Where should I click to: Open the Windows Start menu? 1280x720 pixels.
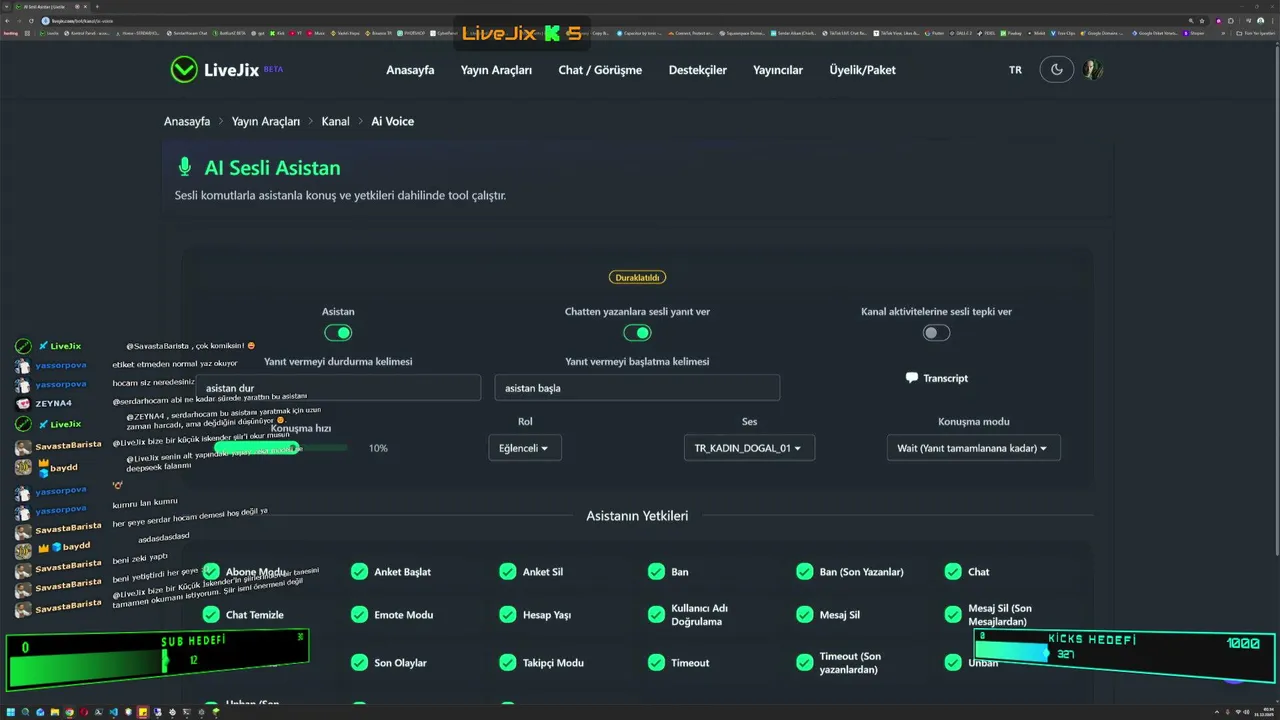(x=12, y=712)
